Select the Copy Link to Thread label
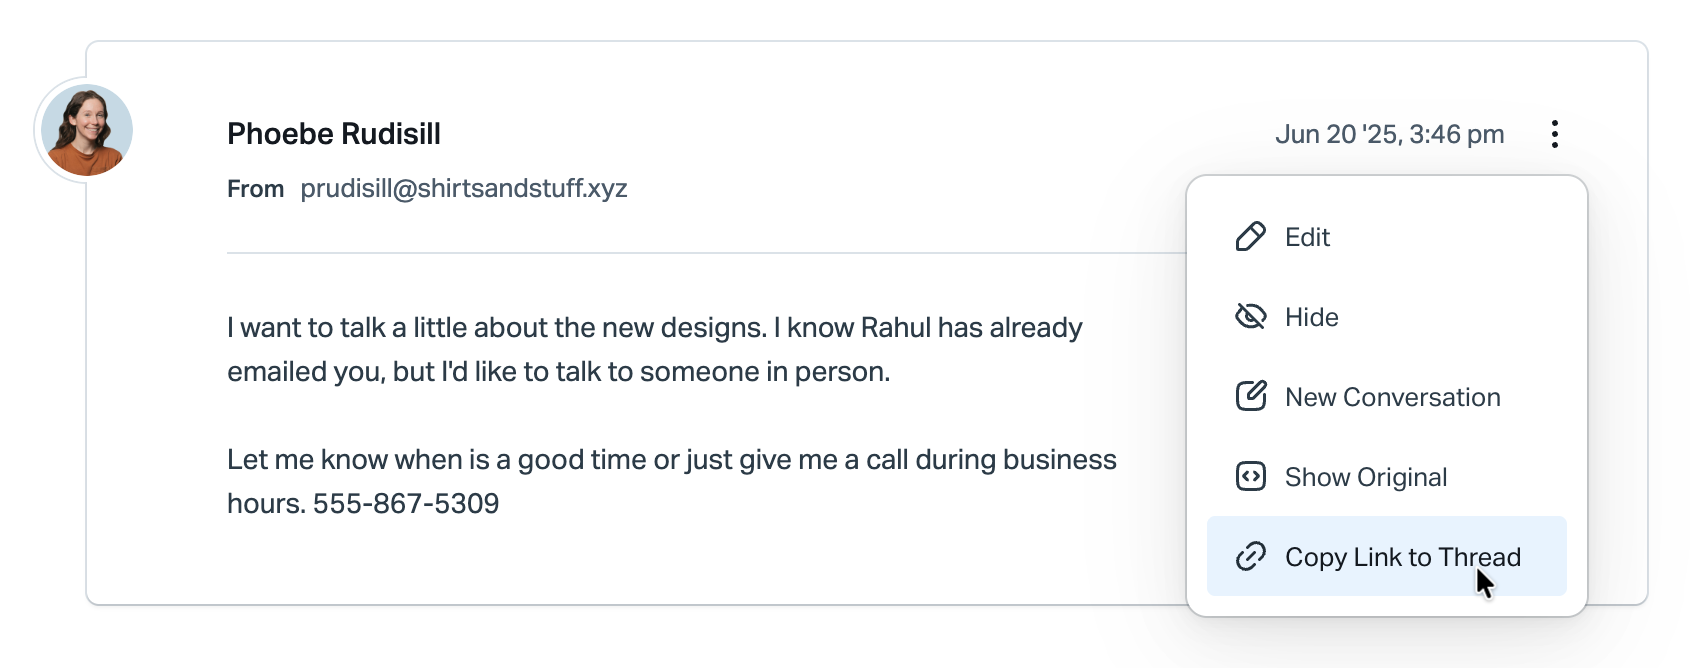 (1402, 557)
